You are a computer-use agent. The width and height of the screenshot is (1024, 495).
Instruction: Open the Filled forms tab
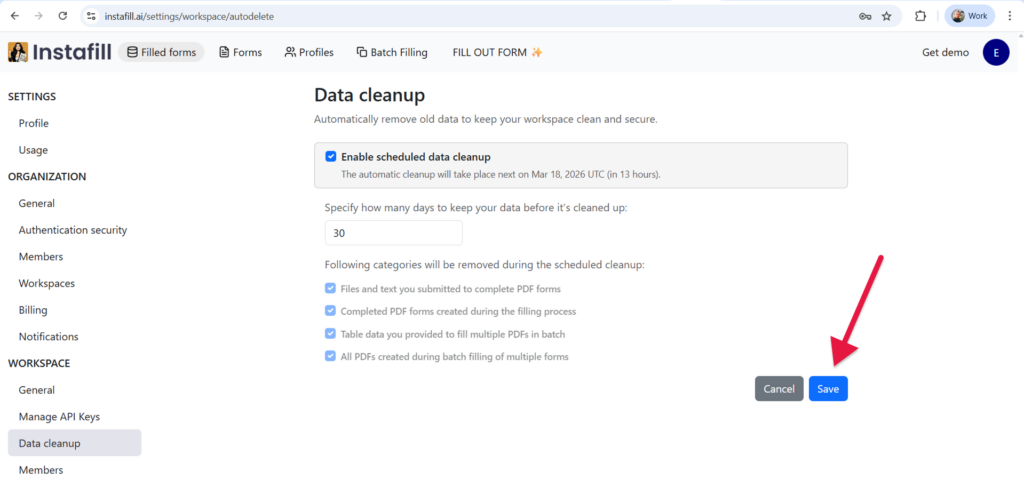[x=161, y=52]
